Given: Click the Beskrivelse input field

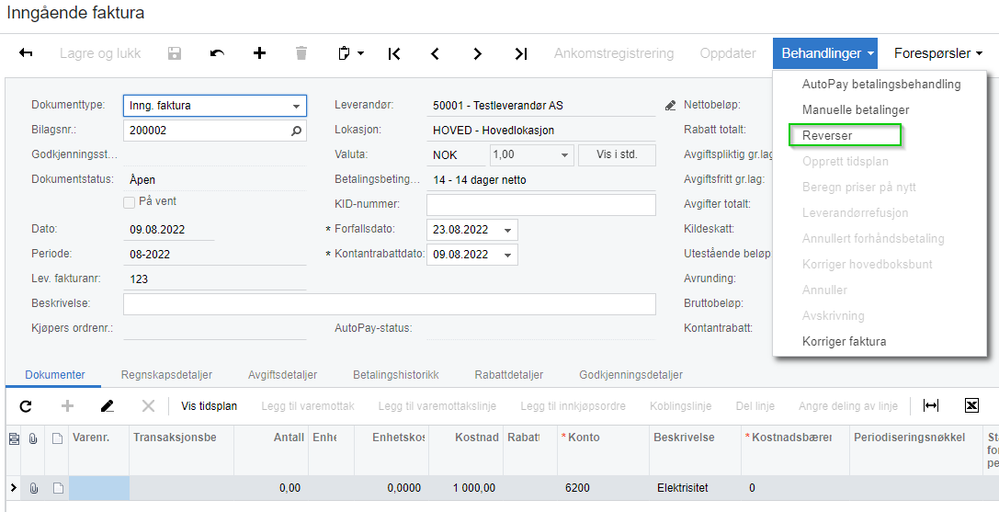Looking at the screenshot, I should click(x=389, y=304).
